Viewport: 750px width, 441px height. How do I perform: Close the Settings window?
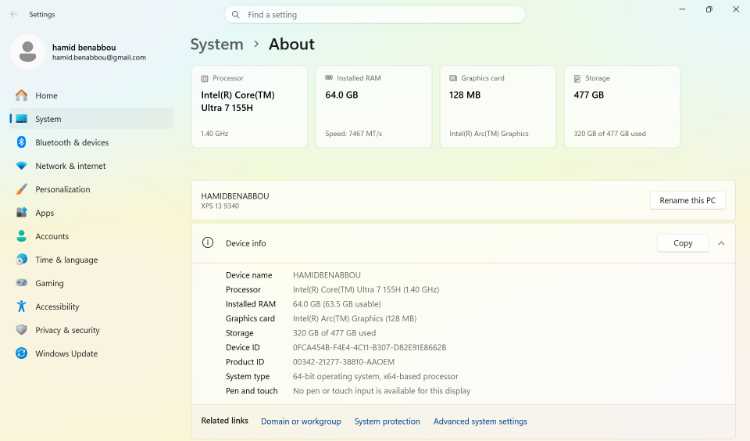pos(736,9)
